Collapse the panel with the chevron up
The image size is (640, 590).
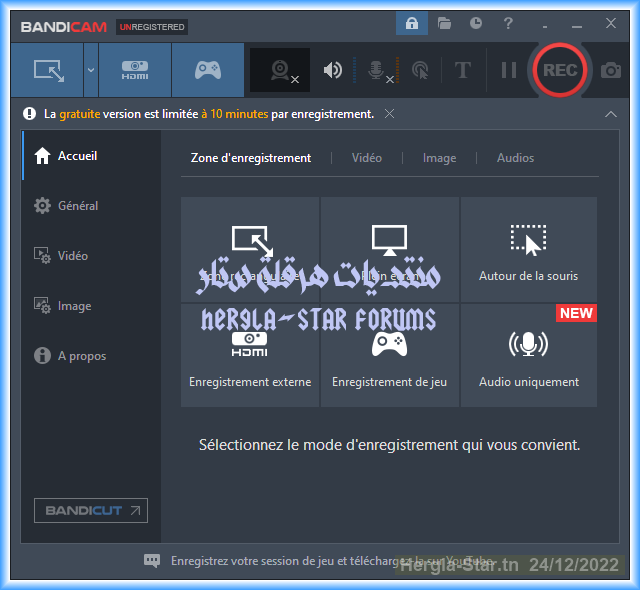click(x=611, y=114)
